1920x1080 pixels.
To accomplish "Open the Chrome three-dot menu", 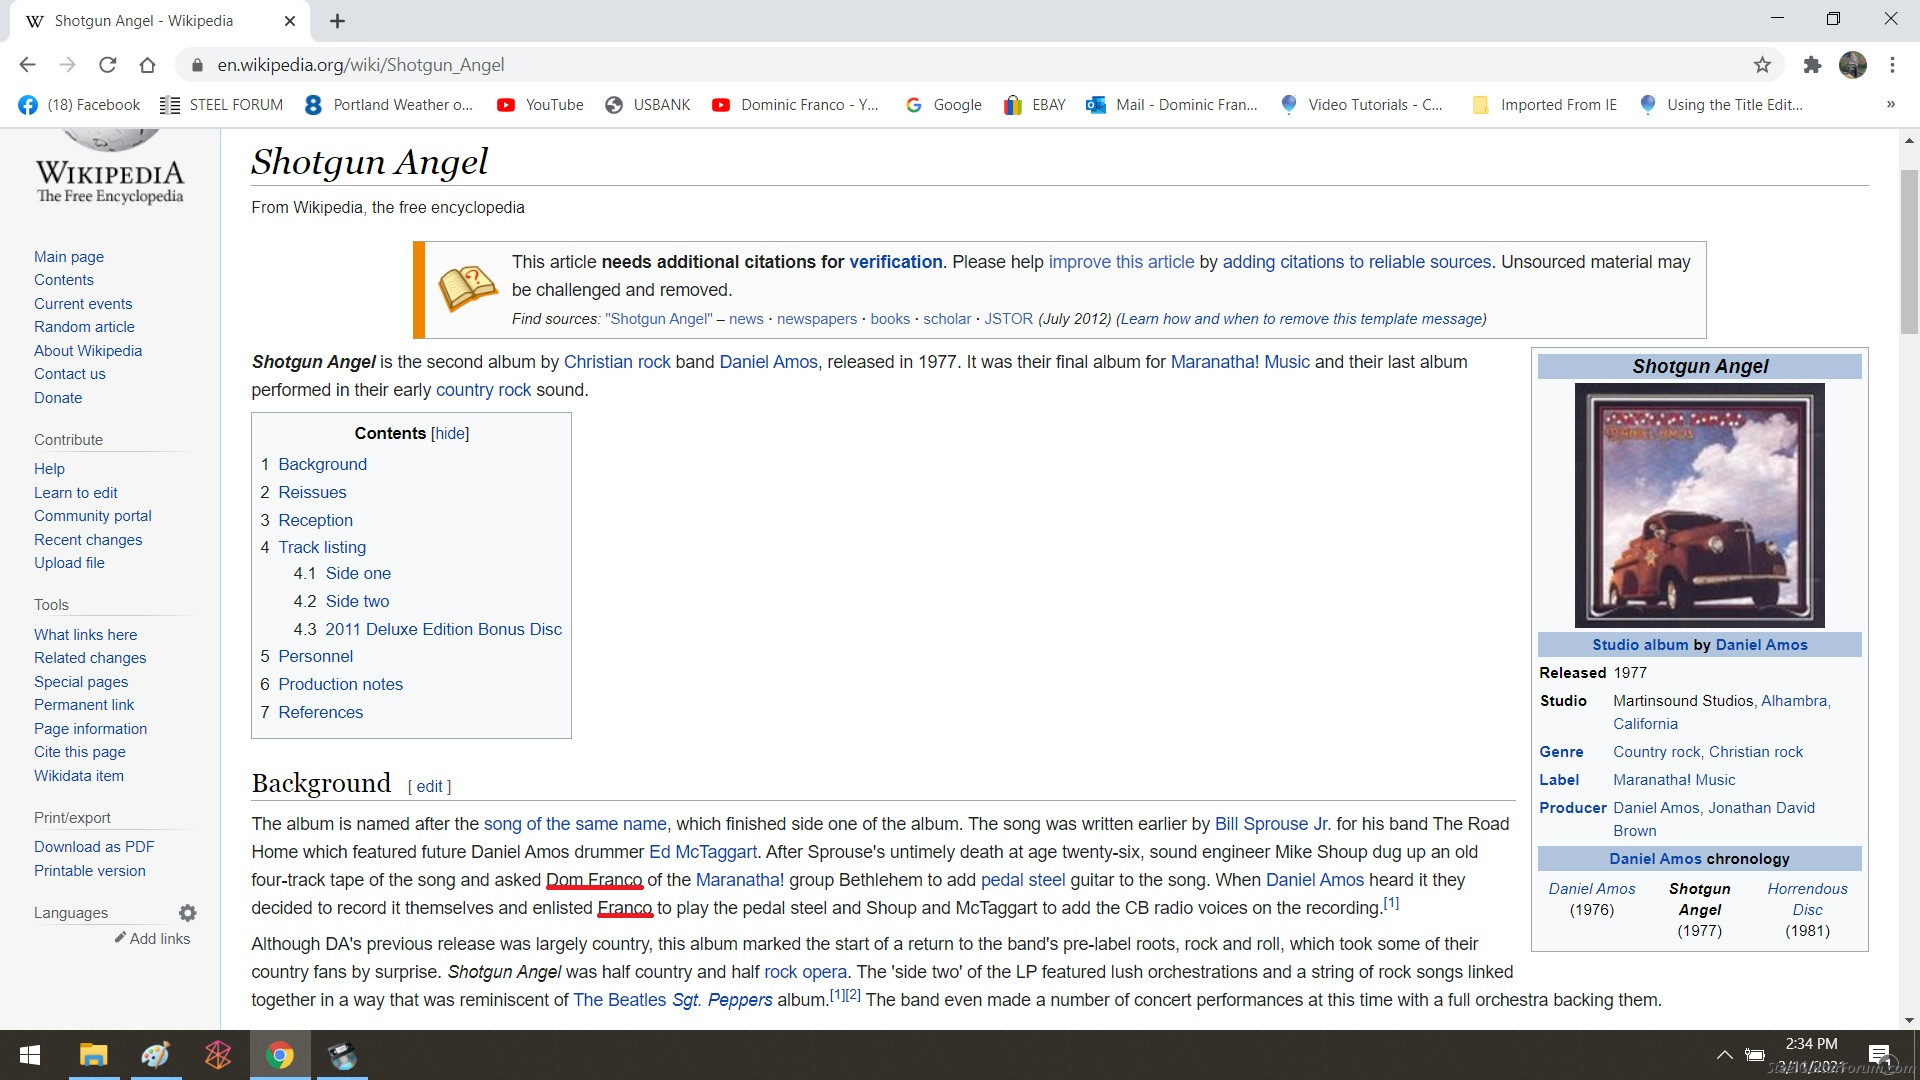I will point(1892,65).
